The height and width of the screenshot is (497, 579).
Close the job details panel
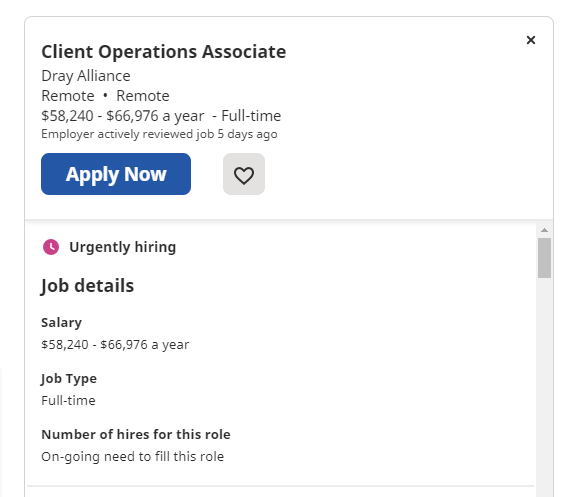(x=531, y=40)
